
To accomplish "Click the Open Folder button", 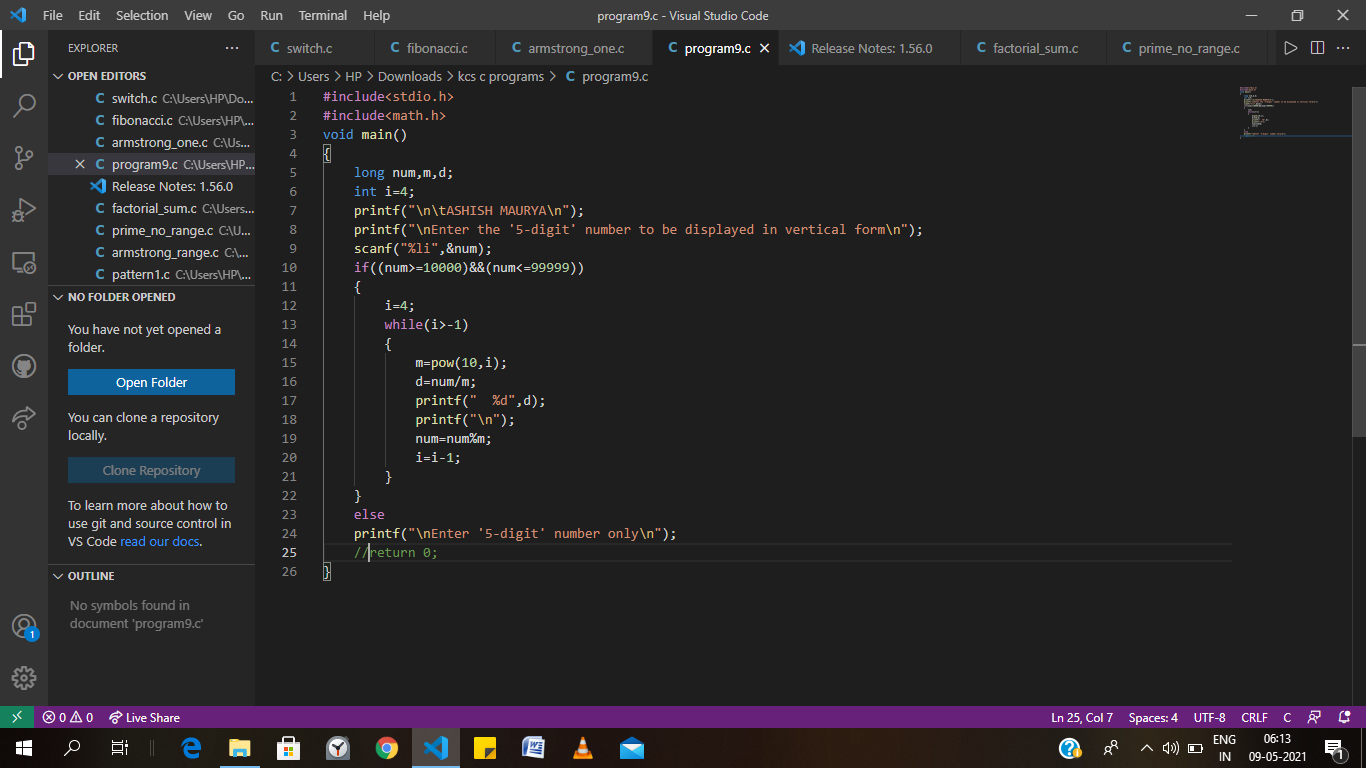I will pyautogui.click(x=151, y=382).
